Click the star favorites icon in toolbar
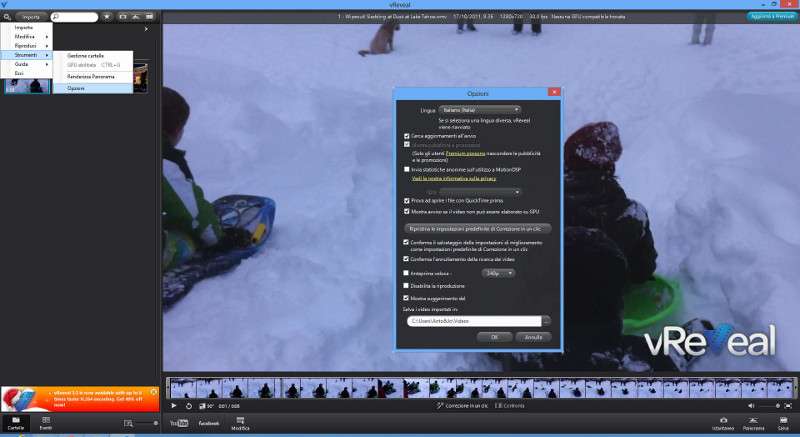800x437 pixels. pos(107,17)
